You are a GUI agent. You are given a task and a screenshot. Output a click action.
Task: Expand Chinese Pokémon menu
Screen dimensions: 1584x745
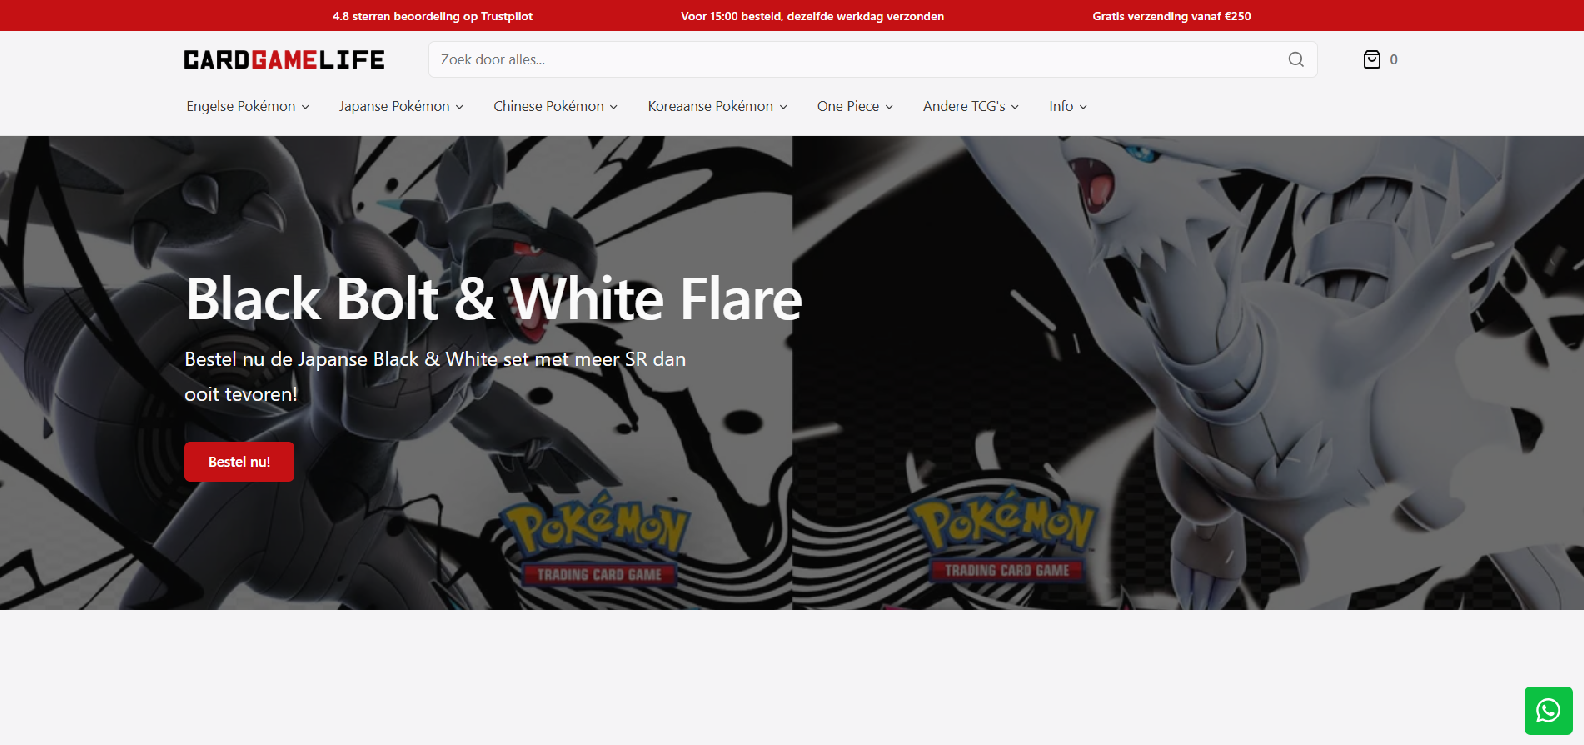(x=556, y=106)
